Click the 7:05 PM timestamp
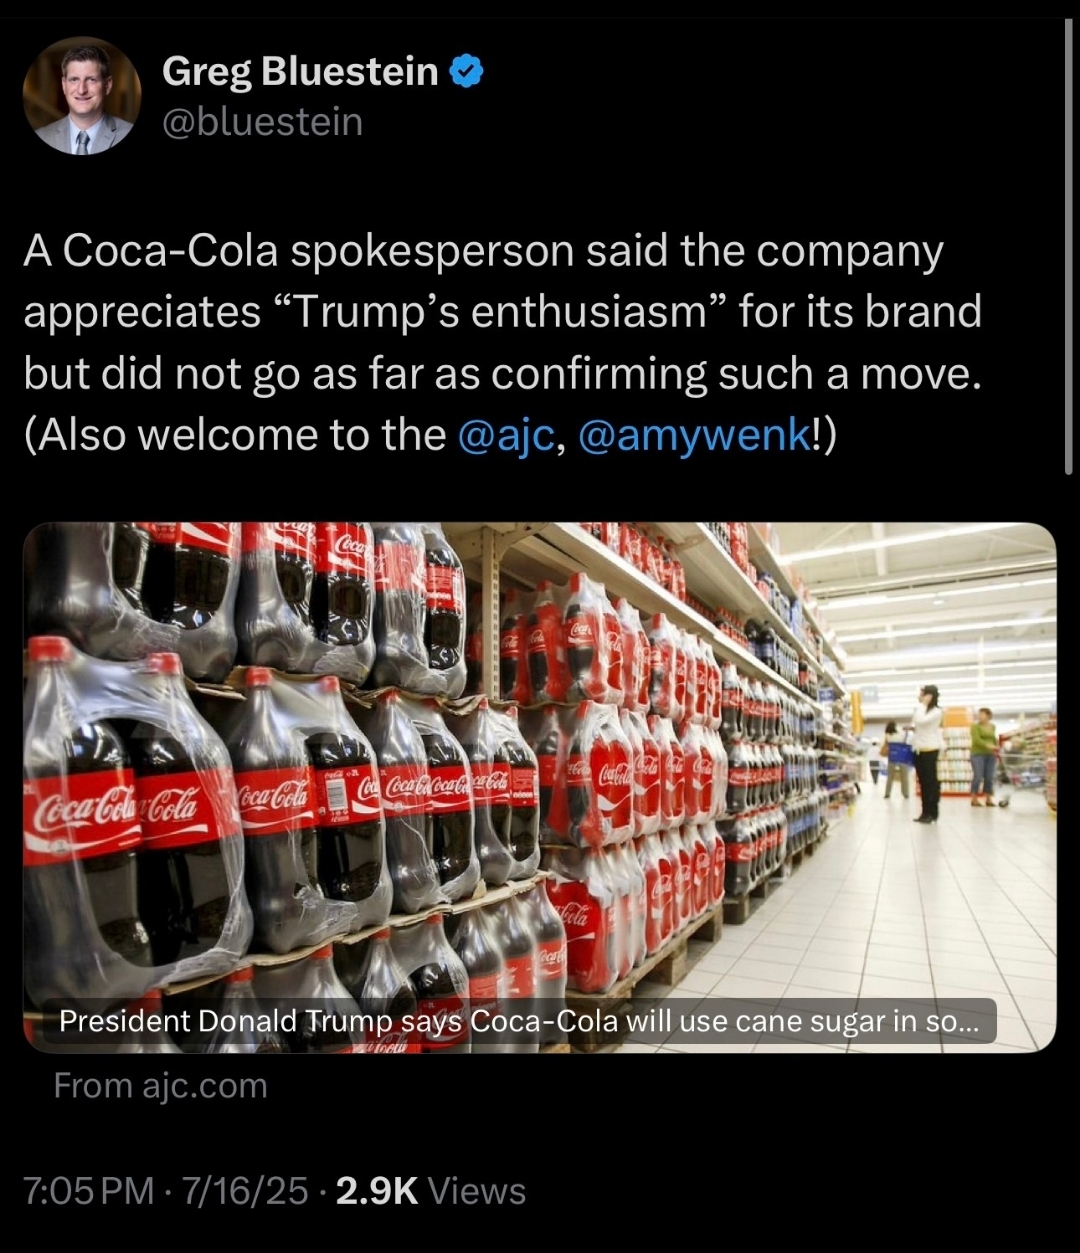 (89, 1191)
